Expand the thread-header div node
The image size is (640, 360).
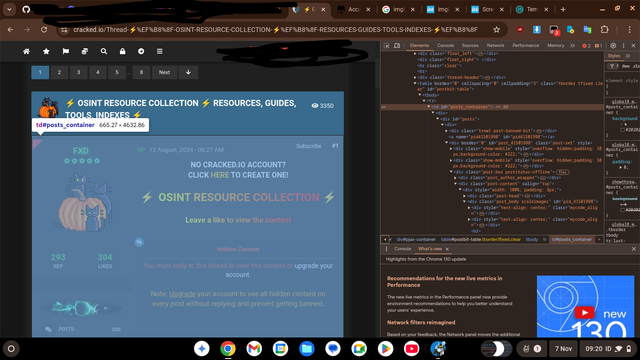click(415, 77)
